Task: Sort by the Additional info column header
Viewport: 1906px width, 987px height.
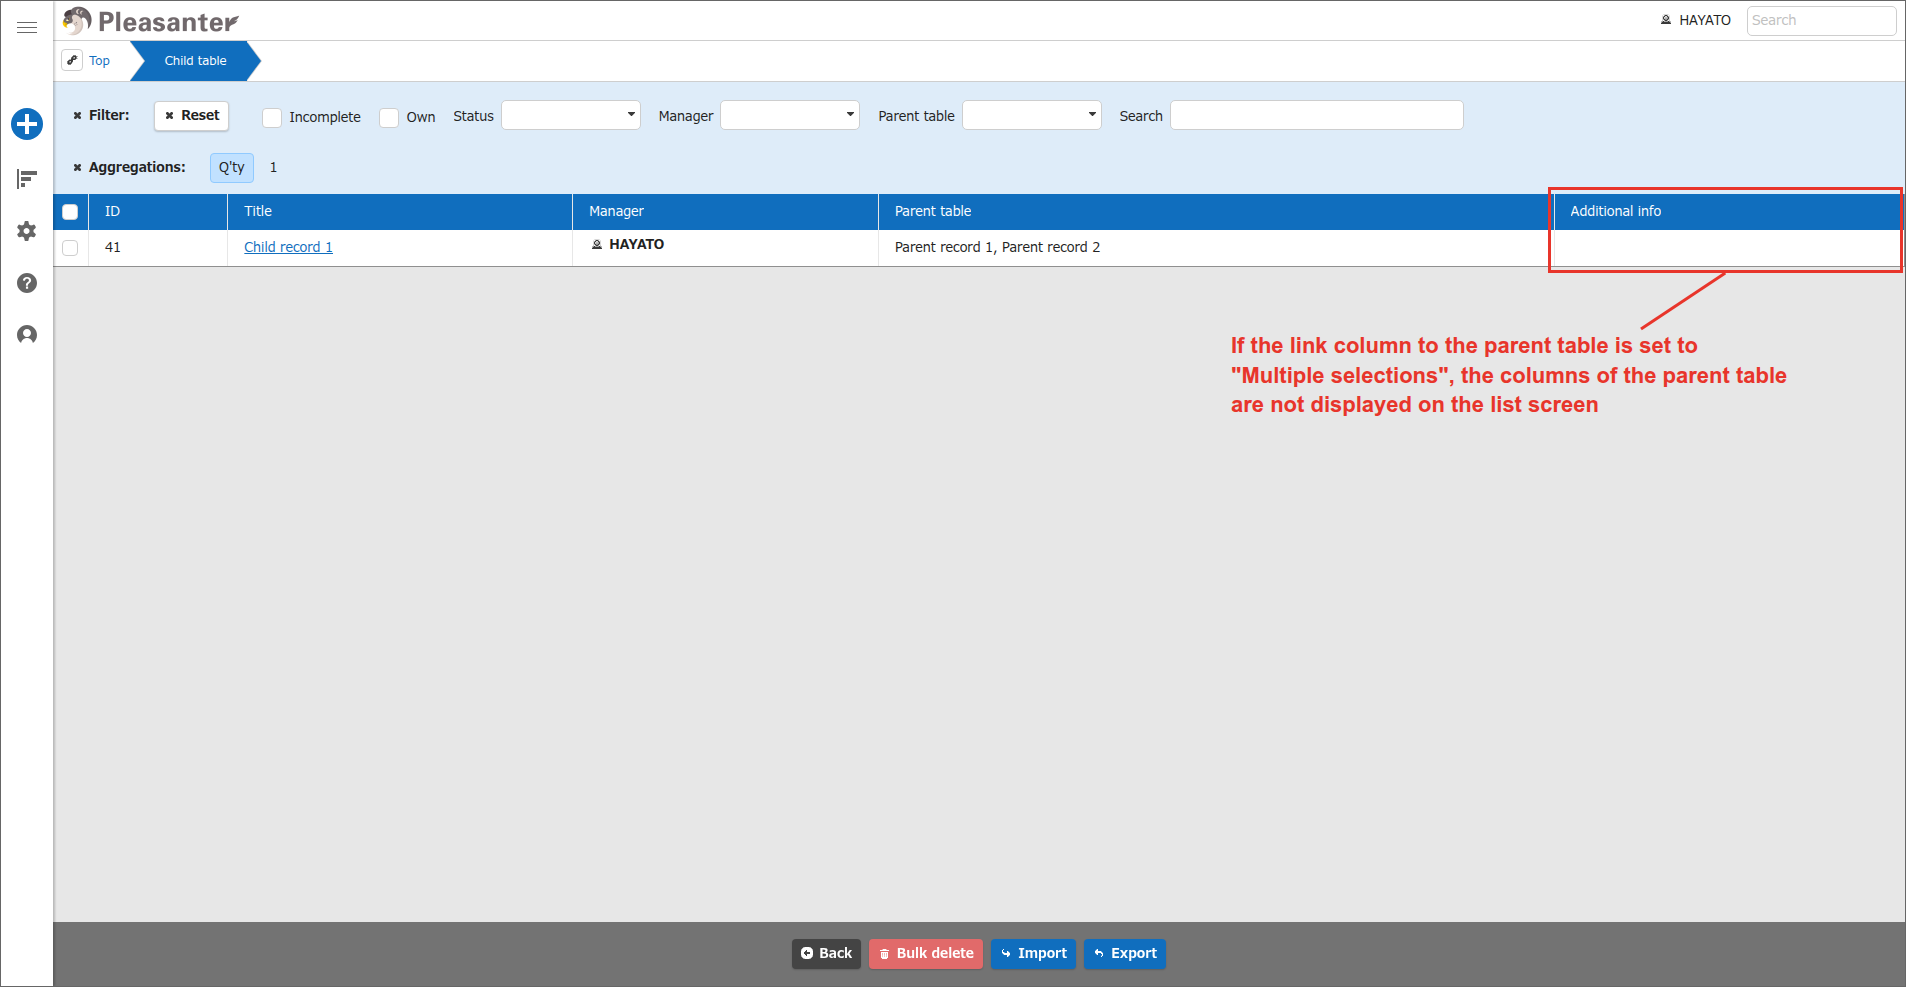Action: coord(1727,211)
